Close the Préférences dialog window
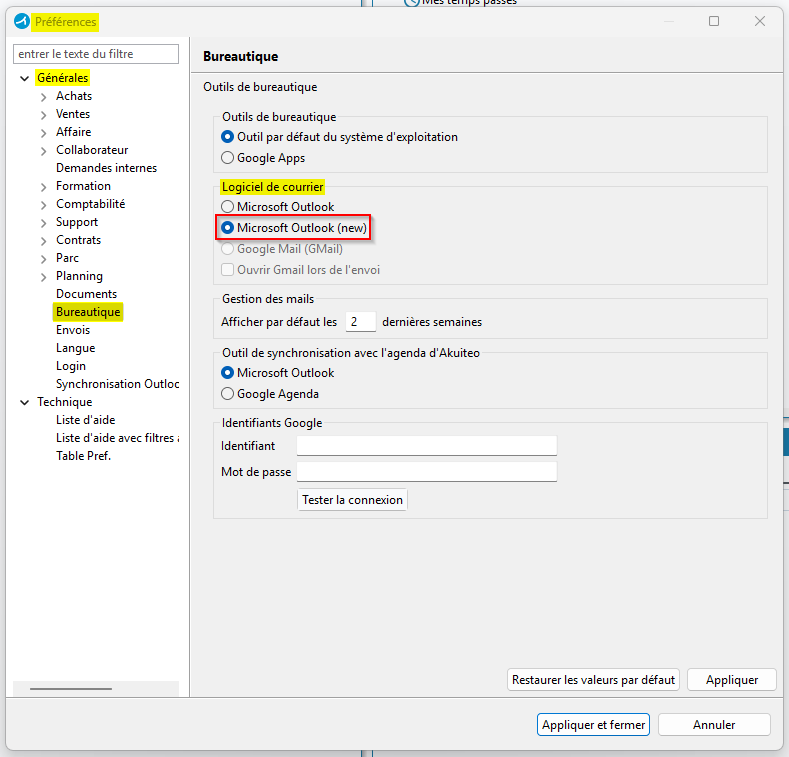Image resolution: width=789 pixels, height=757 pixels. pyautogui.click(x=761, y=21)
